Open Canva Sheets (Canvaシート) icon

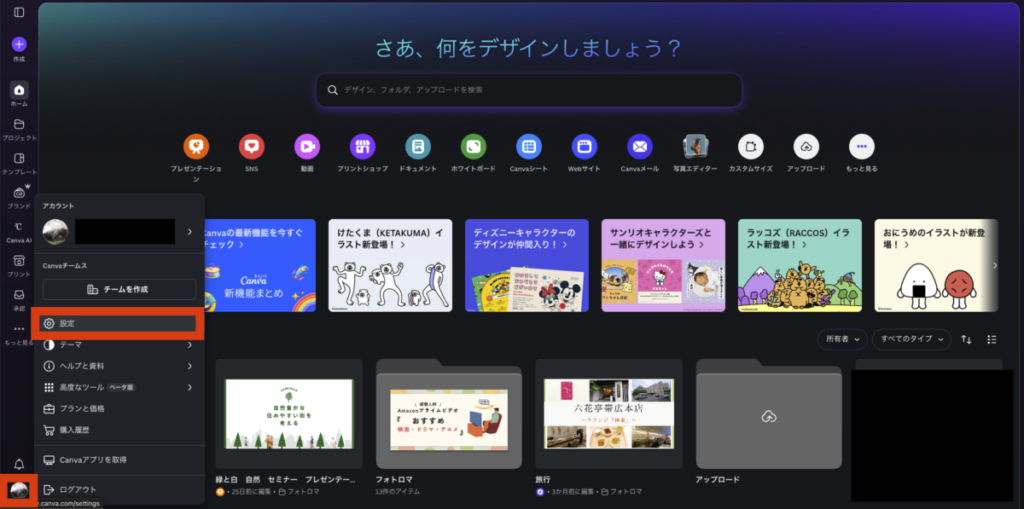(x=529, y=146)
